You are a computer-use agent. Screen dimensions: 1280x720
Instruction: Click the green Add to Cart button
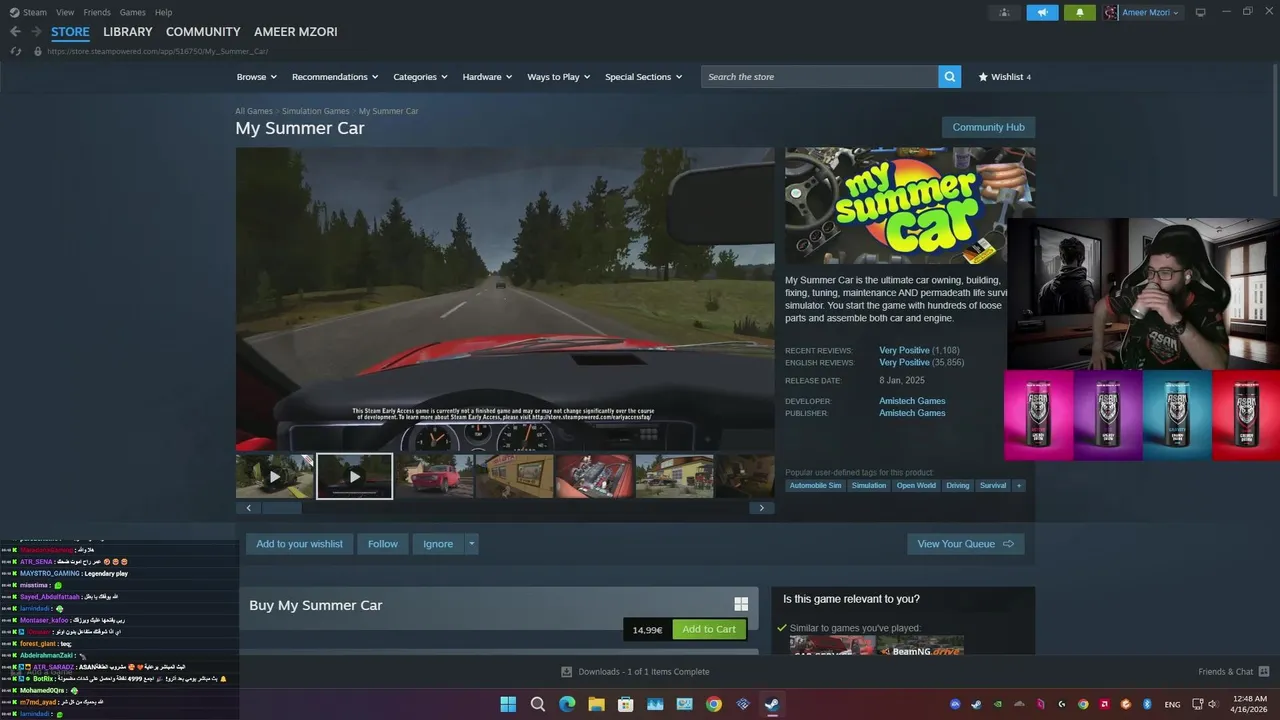(709, 629)
